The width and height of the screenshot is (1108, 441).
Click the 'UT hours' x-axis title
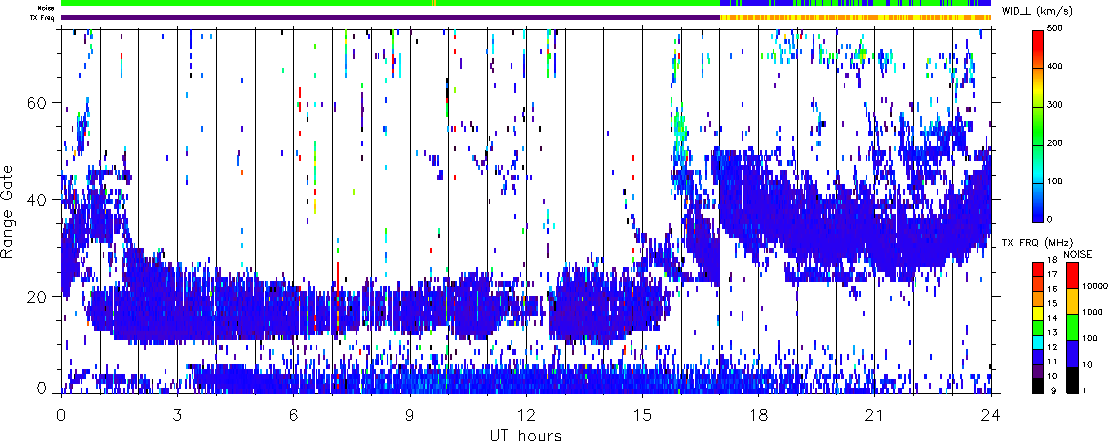click(526, 434)
